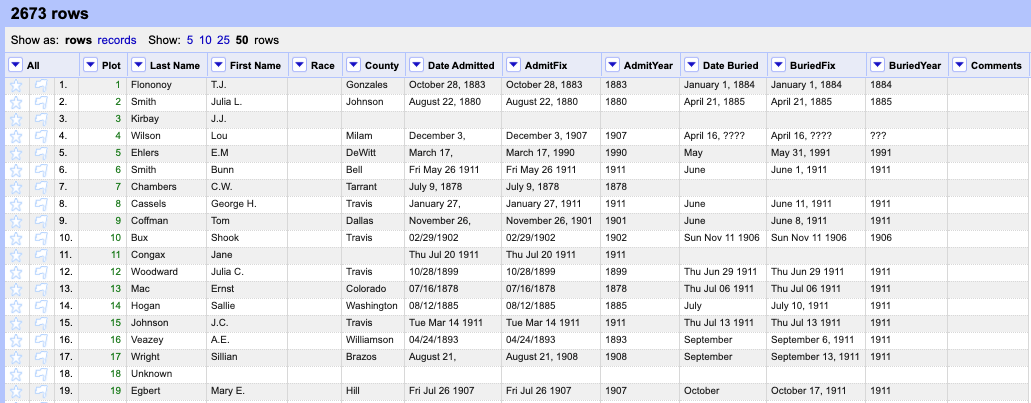Viewport: 1031px width, 403px height.
Task: Open the County column dropdown
Action: (x=353, y=65)
